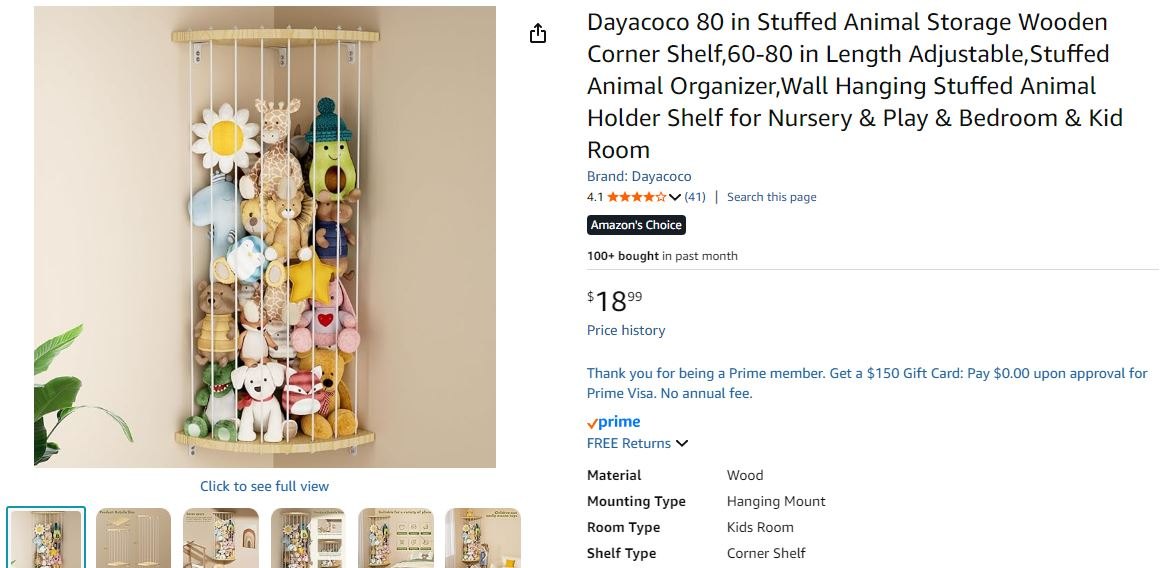Click the orange star rating icons
The image size is (1166, 568).
click(636, 197)
